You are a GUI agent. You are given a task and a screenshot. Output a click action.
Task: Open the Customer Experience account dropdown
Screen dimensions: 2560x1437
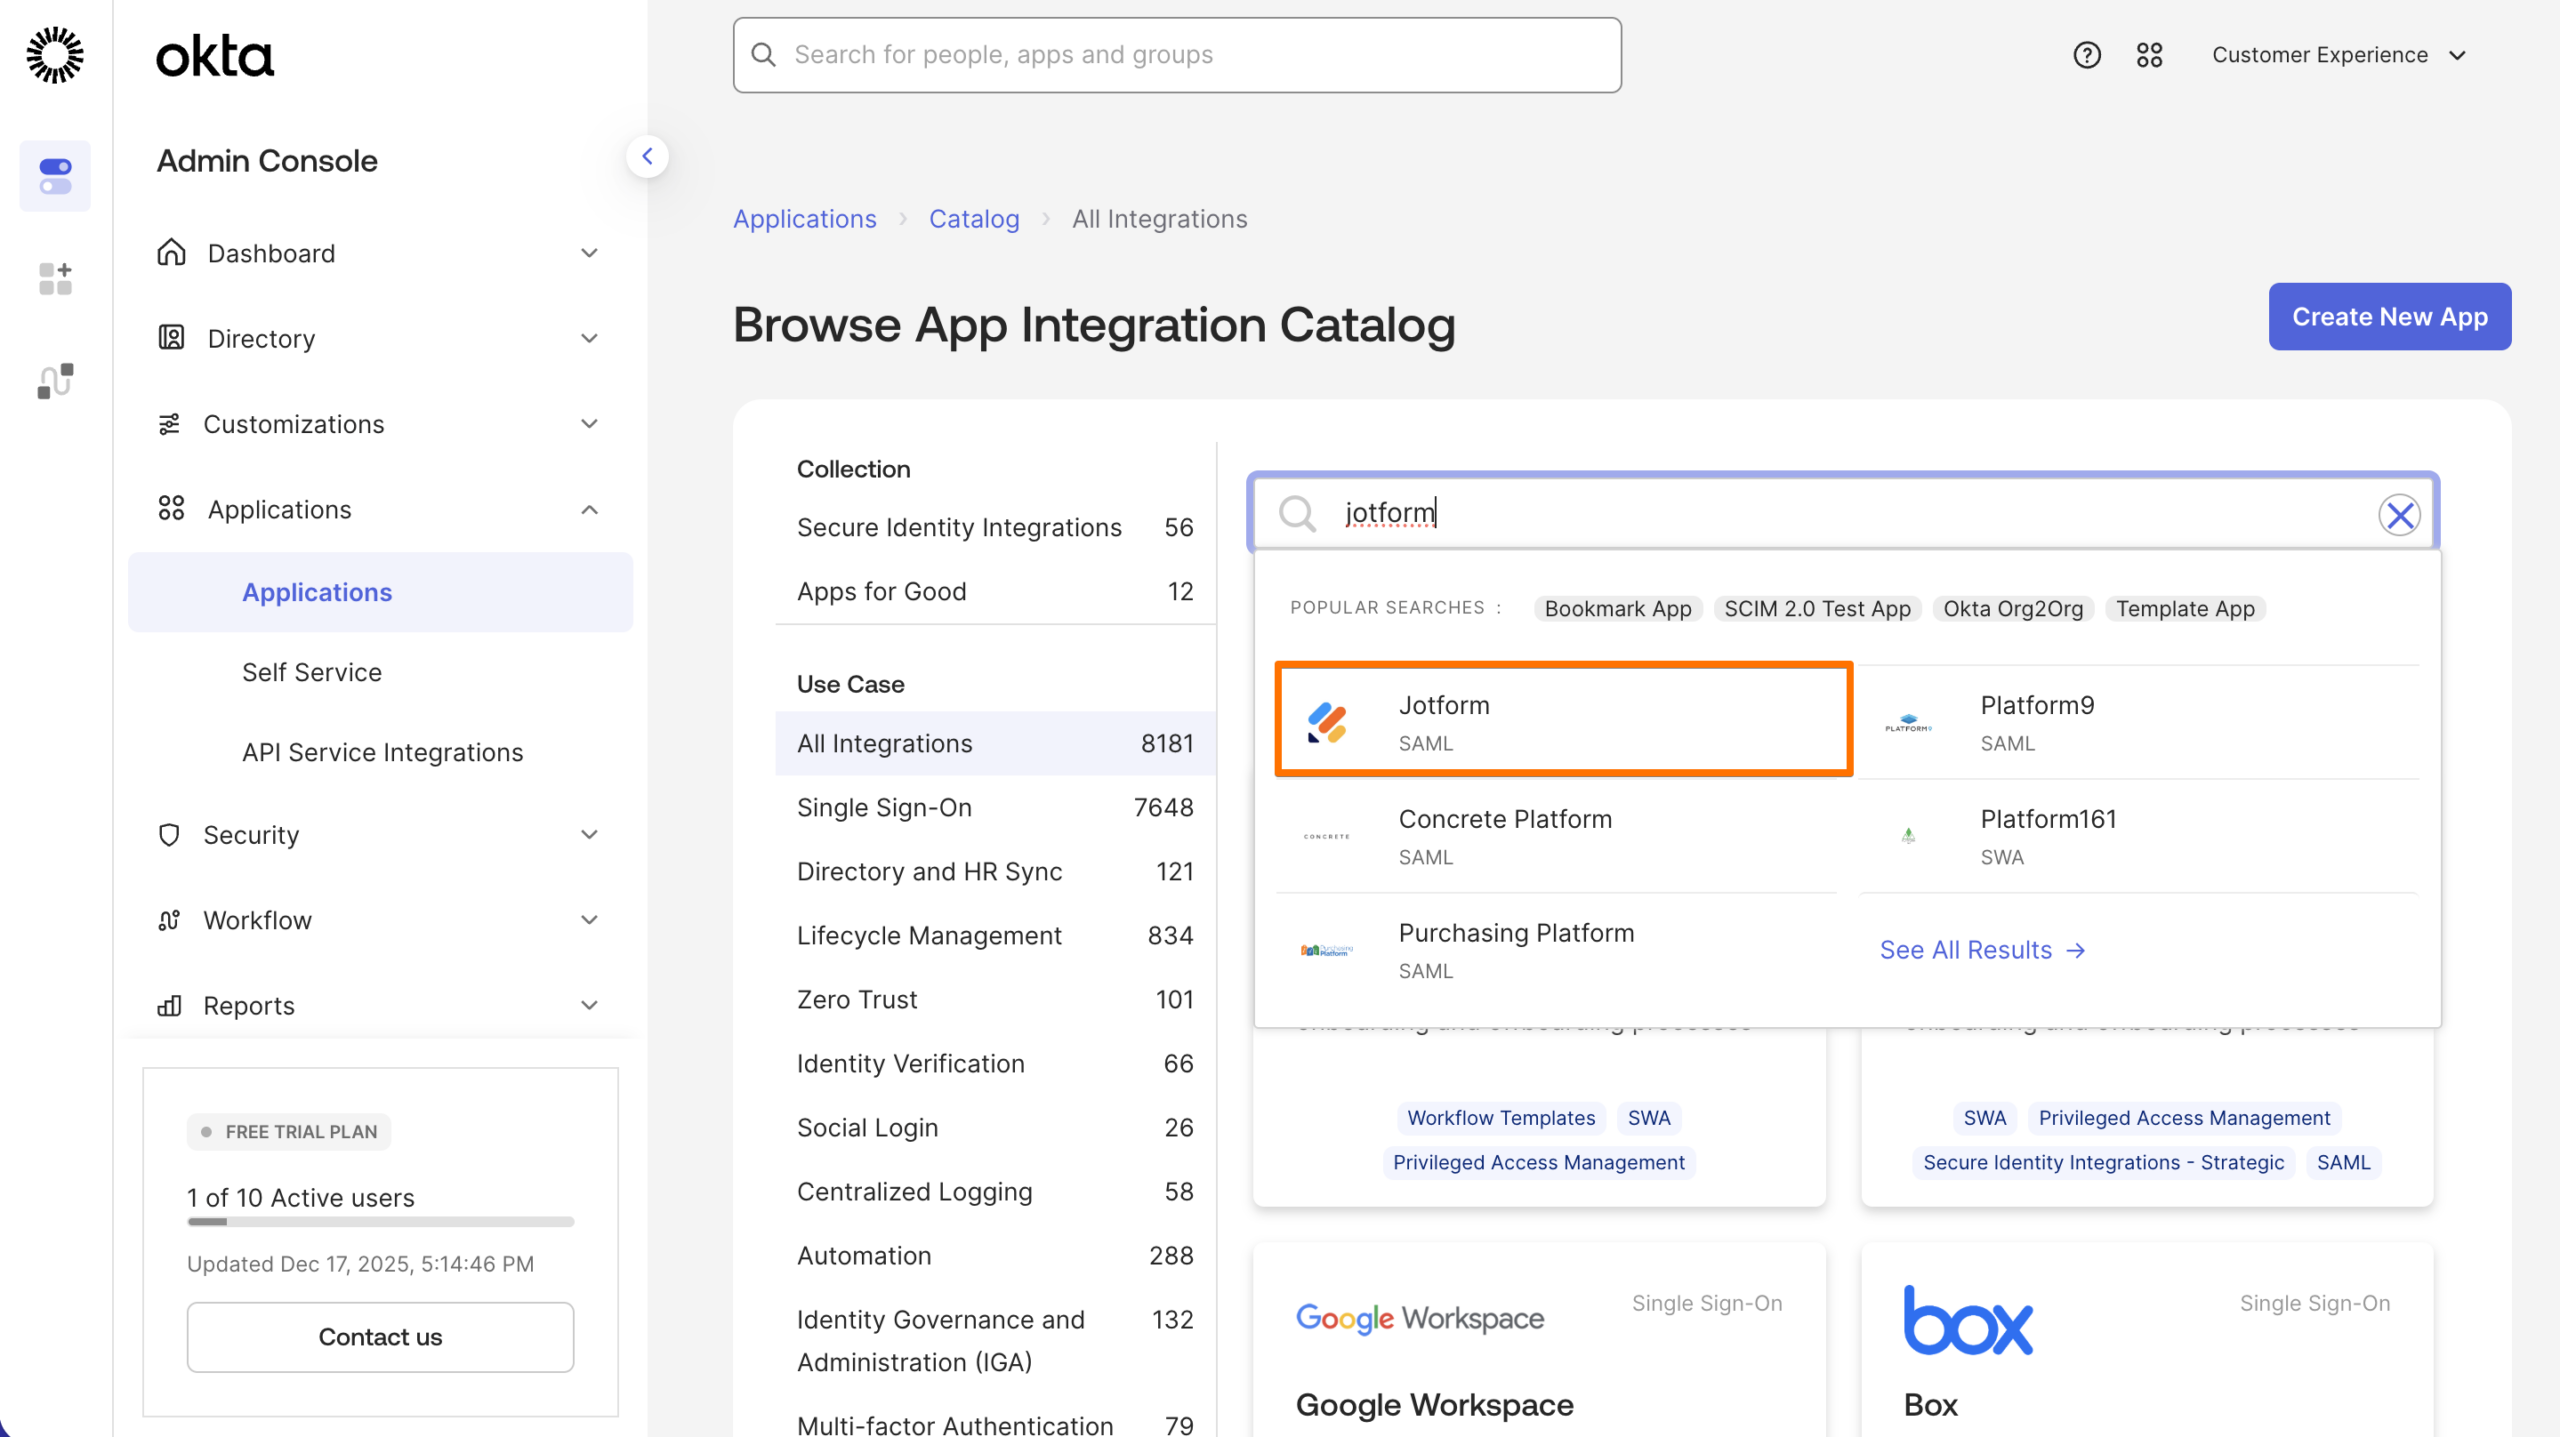(x=2338, y=55)
